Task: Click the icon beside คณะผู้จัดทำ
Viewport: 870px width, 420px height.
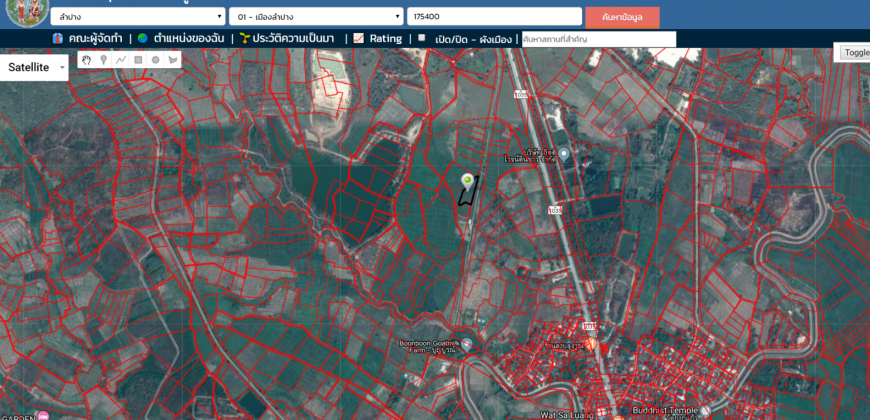Action: (x=59, y=38)
